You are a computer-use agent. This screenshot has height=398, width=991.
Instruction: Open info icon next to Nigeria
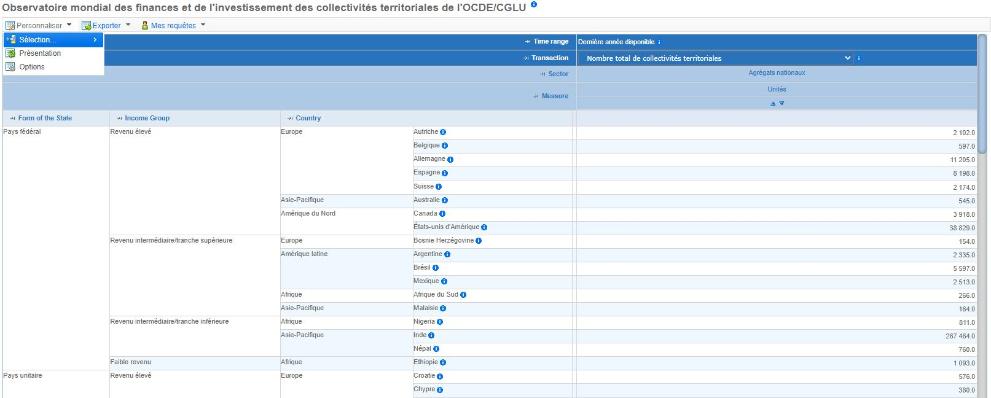point(440,322)
